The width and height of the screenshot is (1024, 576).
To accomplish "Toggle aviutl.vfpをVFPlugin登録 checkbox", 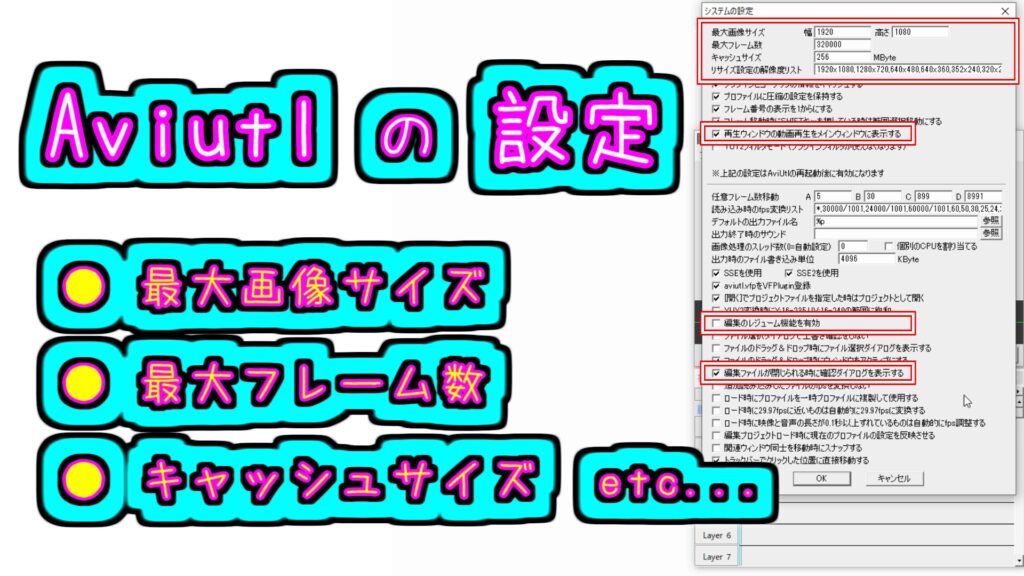I will (715, 284).
